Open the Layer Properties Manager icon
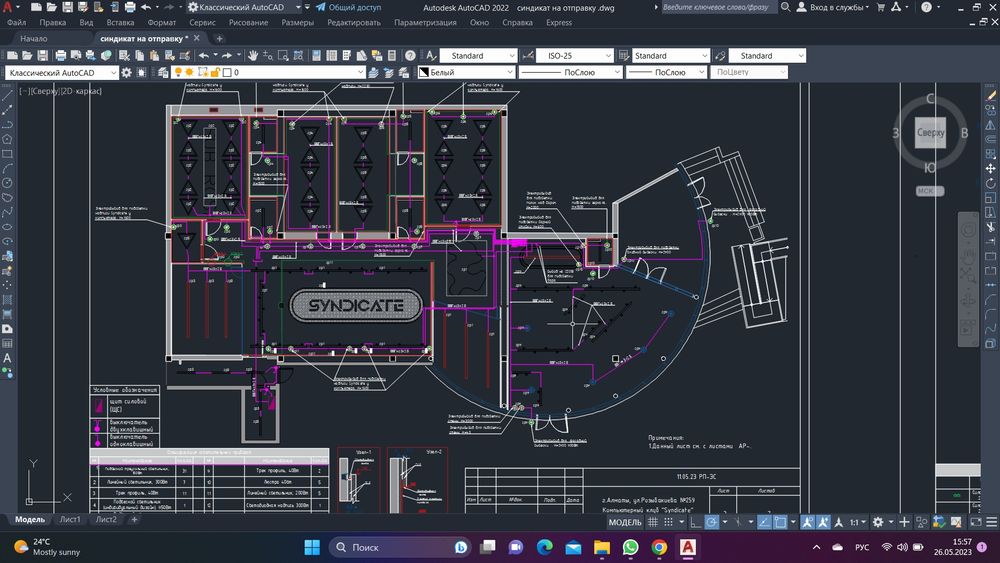1000x563 pixels. (163, 73)
